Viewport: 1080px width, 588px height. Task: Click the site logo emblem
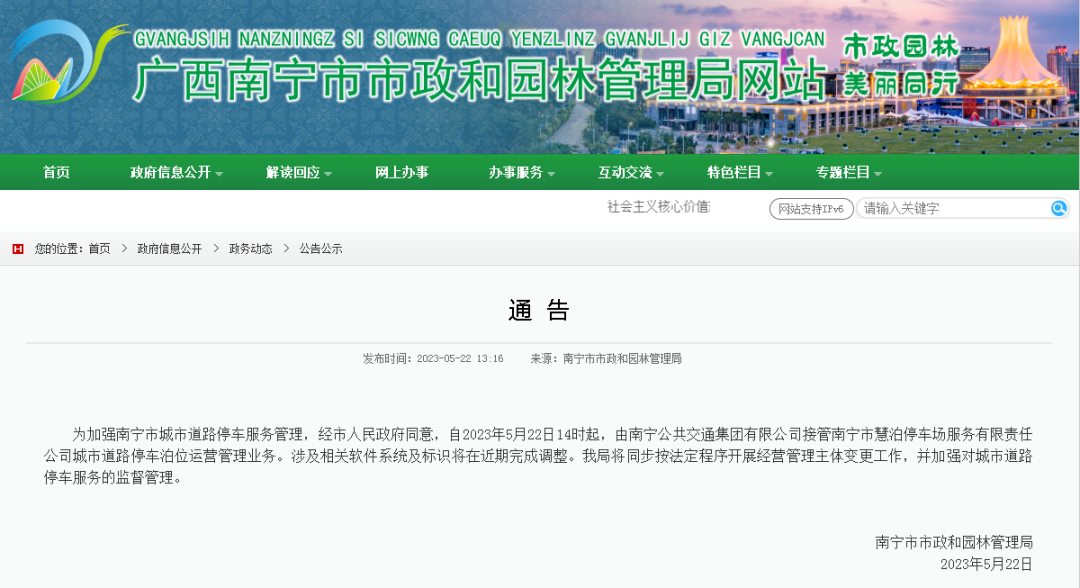click(x=68, y=62)
